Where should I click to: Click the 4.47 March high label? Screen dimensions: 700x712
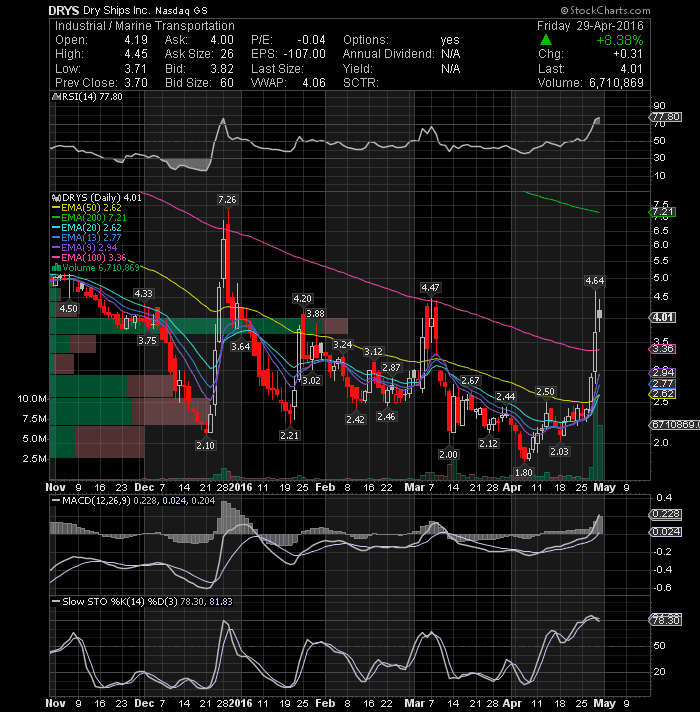pos(430,287)
